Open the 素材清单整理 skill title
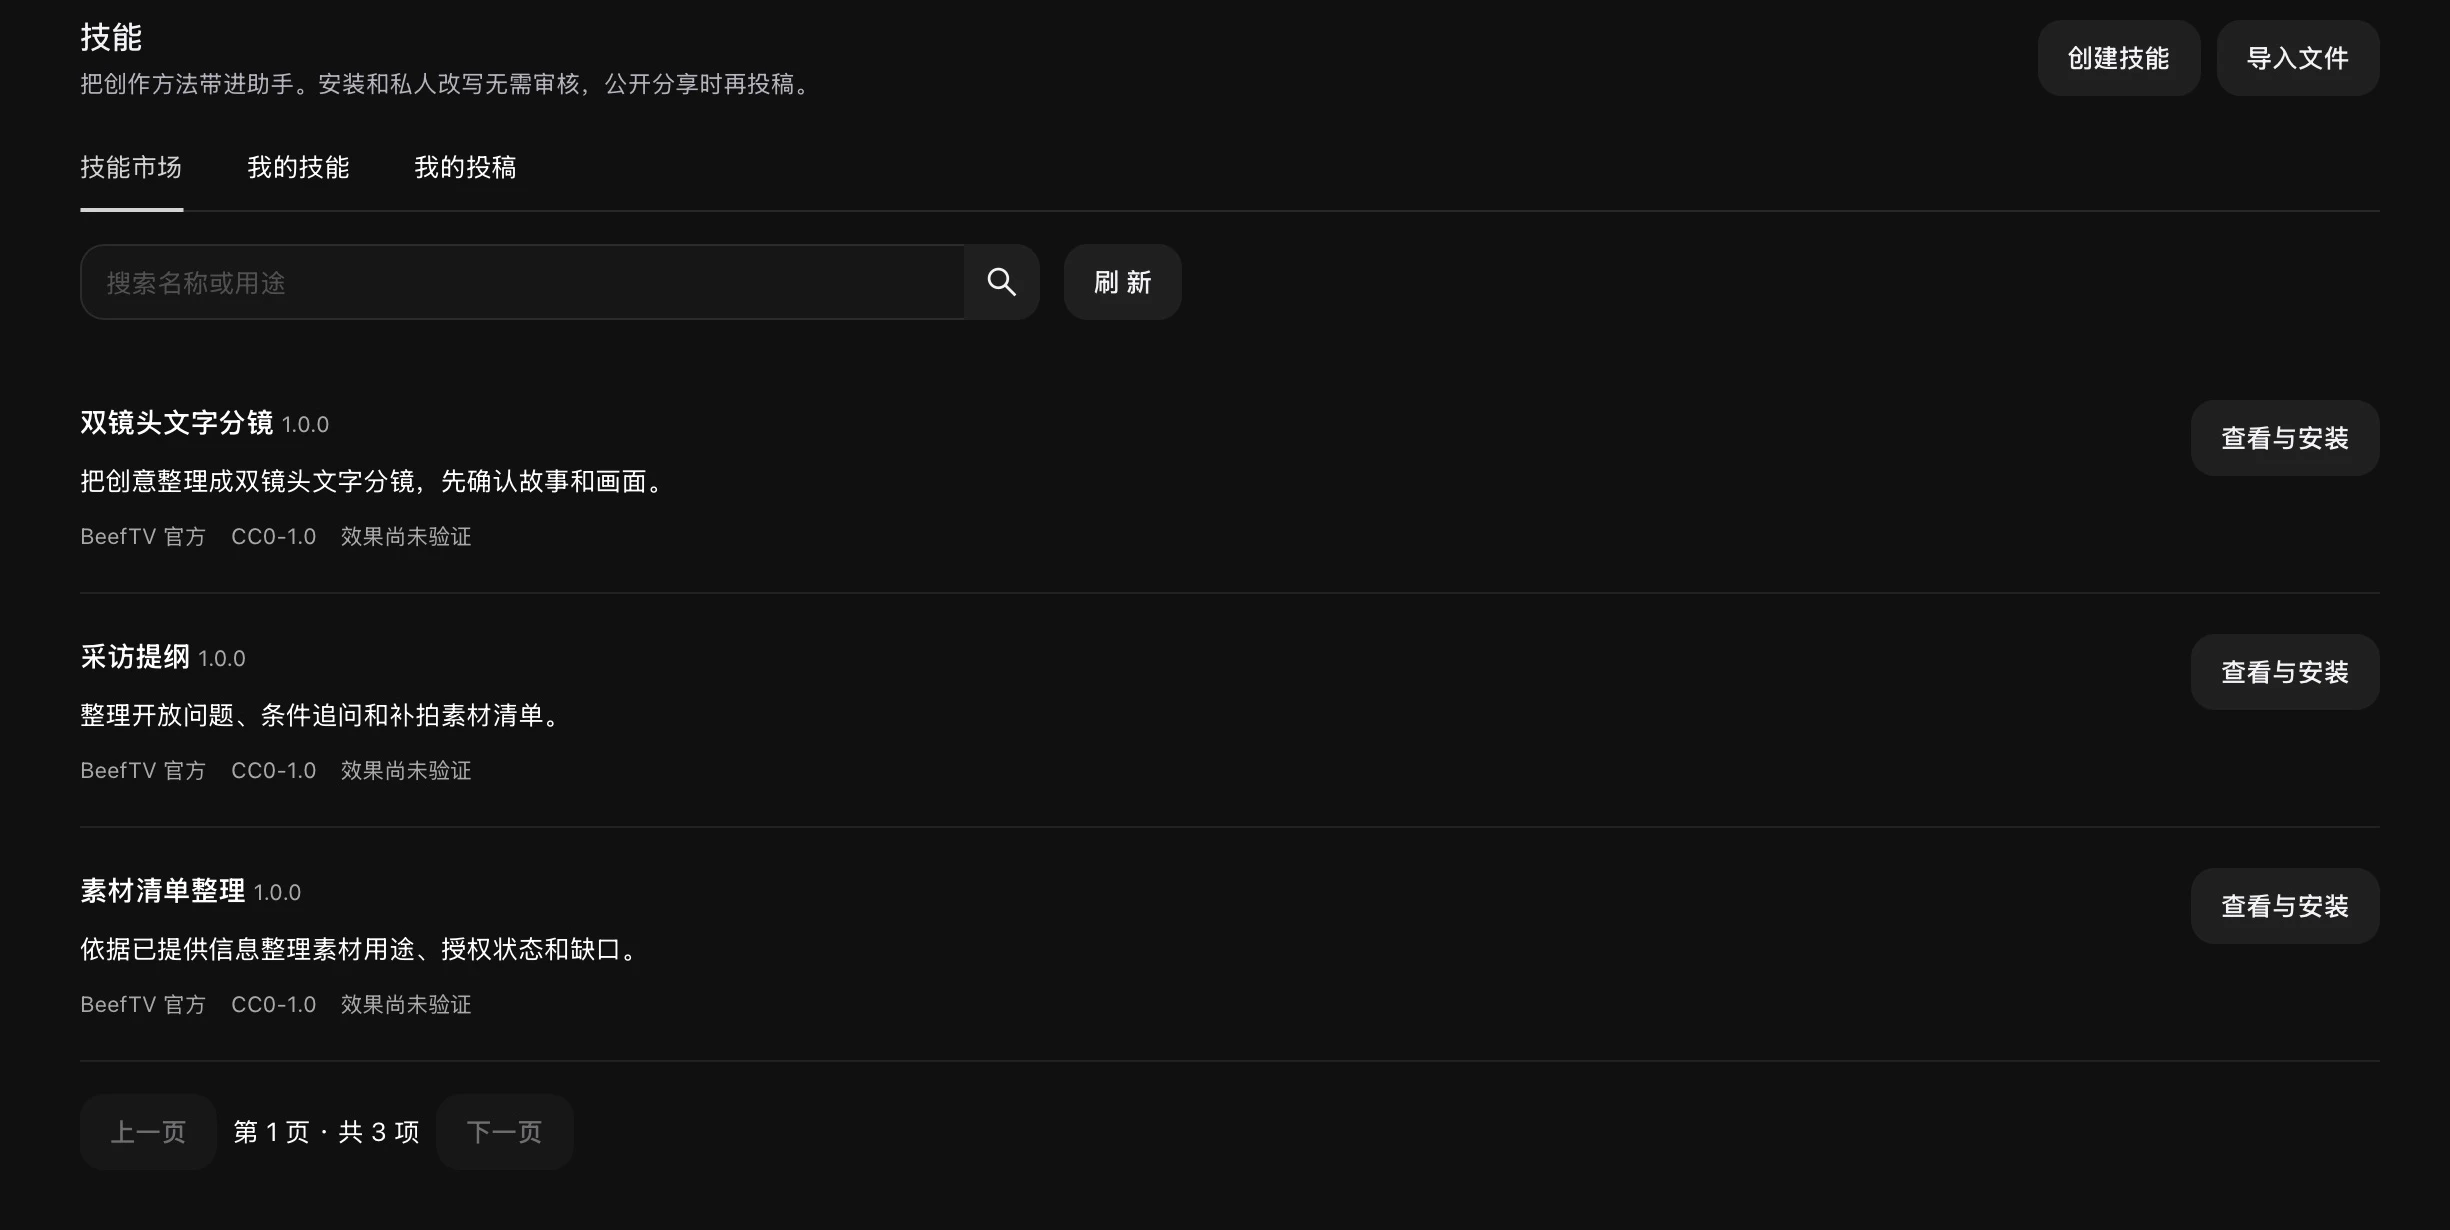This screenshot has height=1230, width=2450. coord(163,891)
